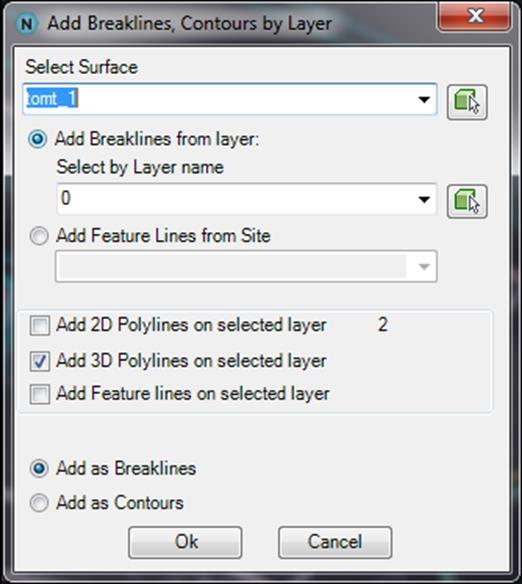This screenshot has width=522, height=584.
Task: Uncheck Add 3D Polylines on selected layer
Action: [39, 361]
